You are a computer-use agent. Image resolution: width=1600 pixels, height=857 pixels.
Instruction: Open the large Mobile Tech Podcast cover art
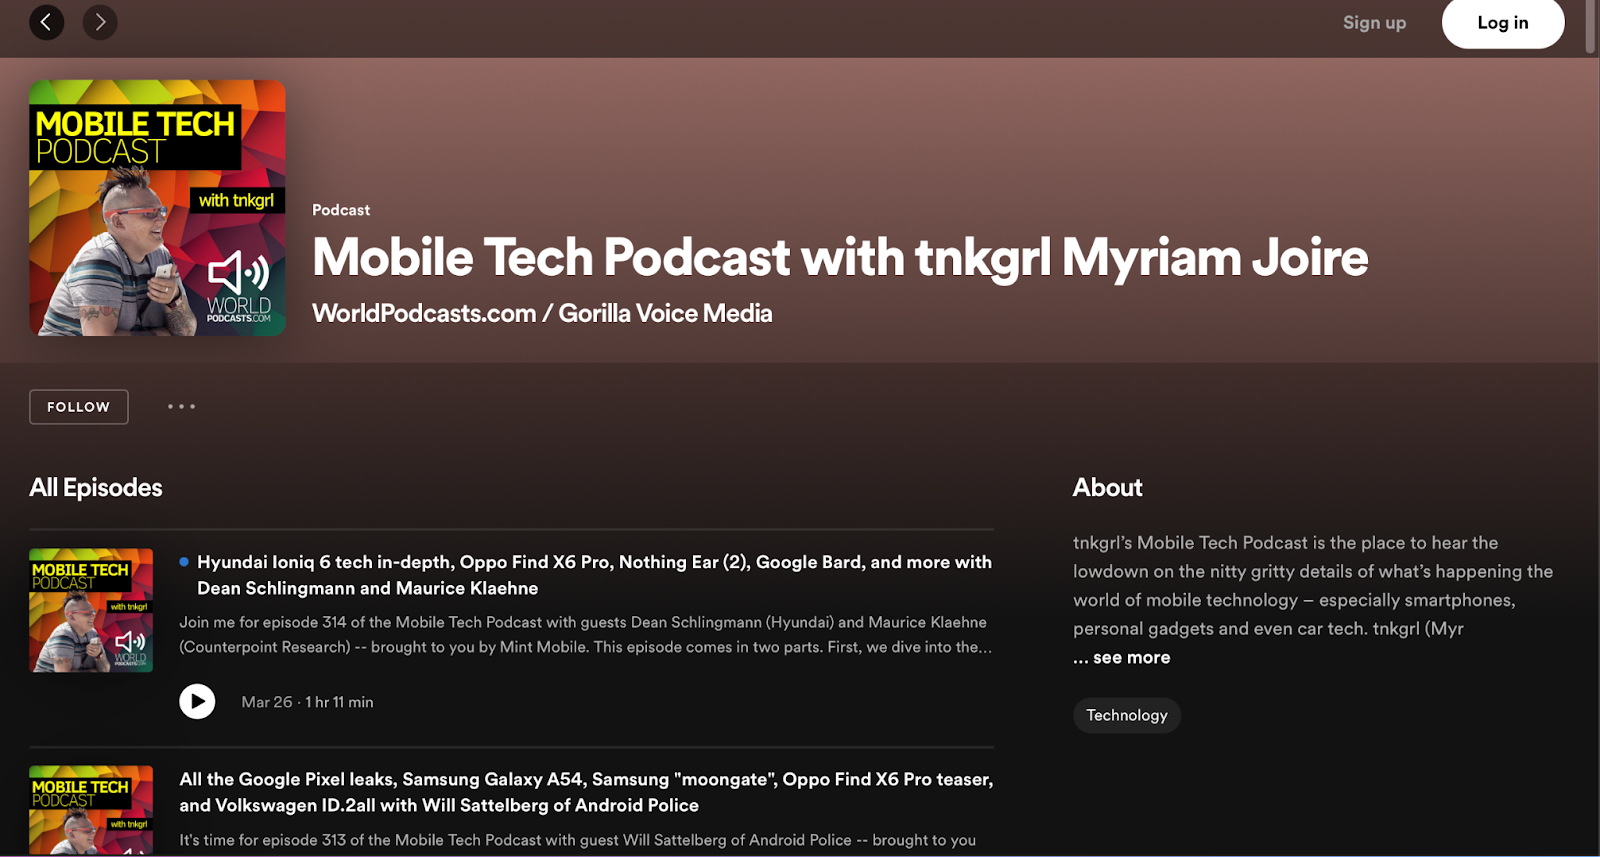point(157,208)
